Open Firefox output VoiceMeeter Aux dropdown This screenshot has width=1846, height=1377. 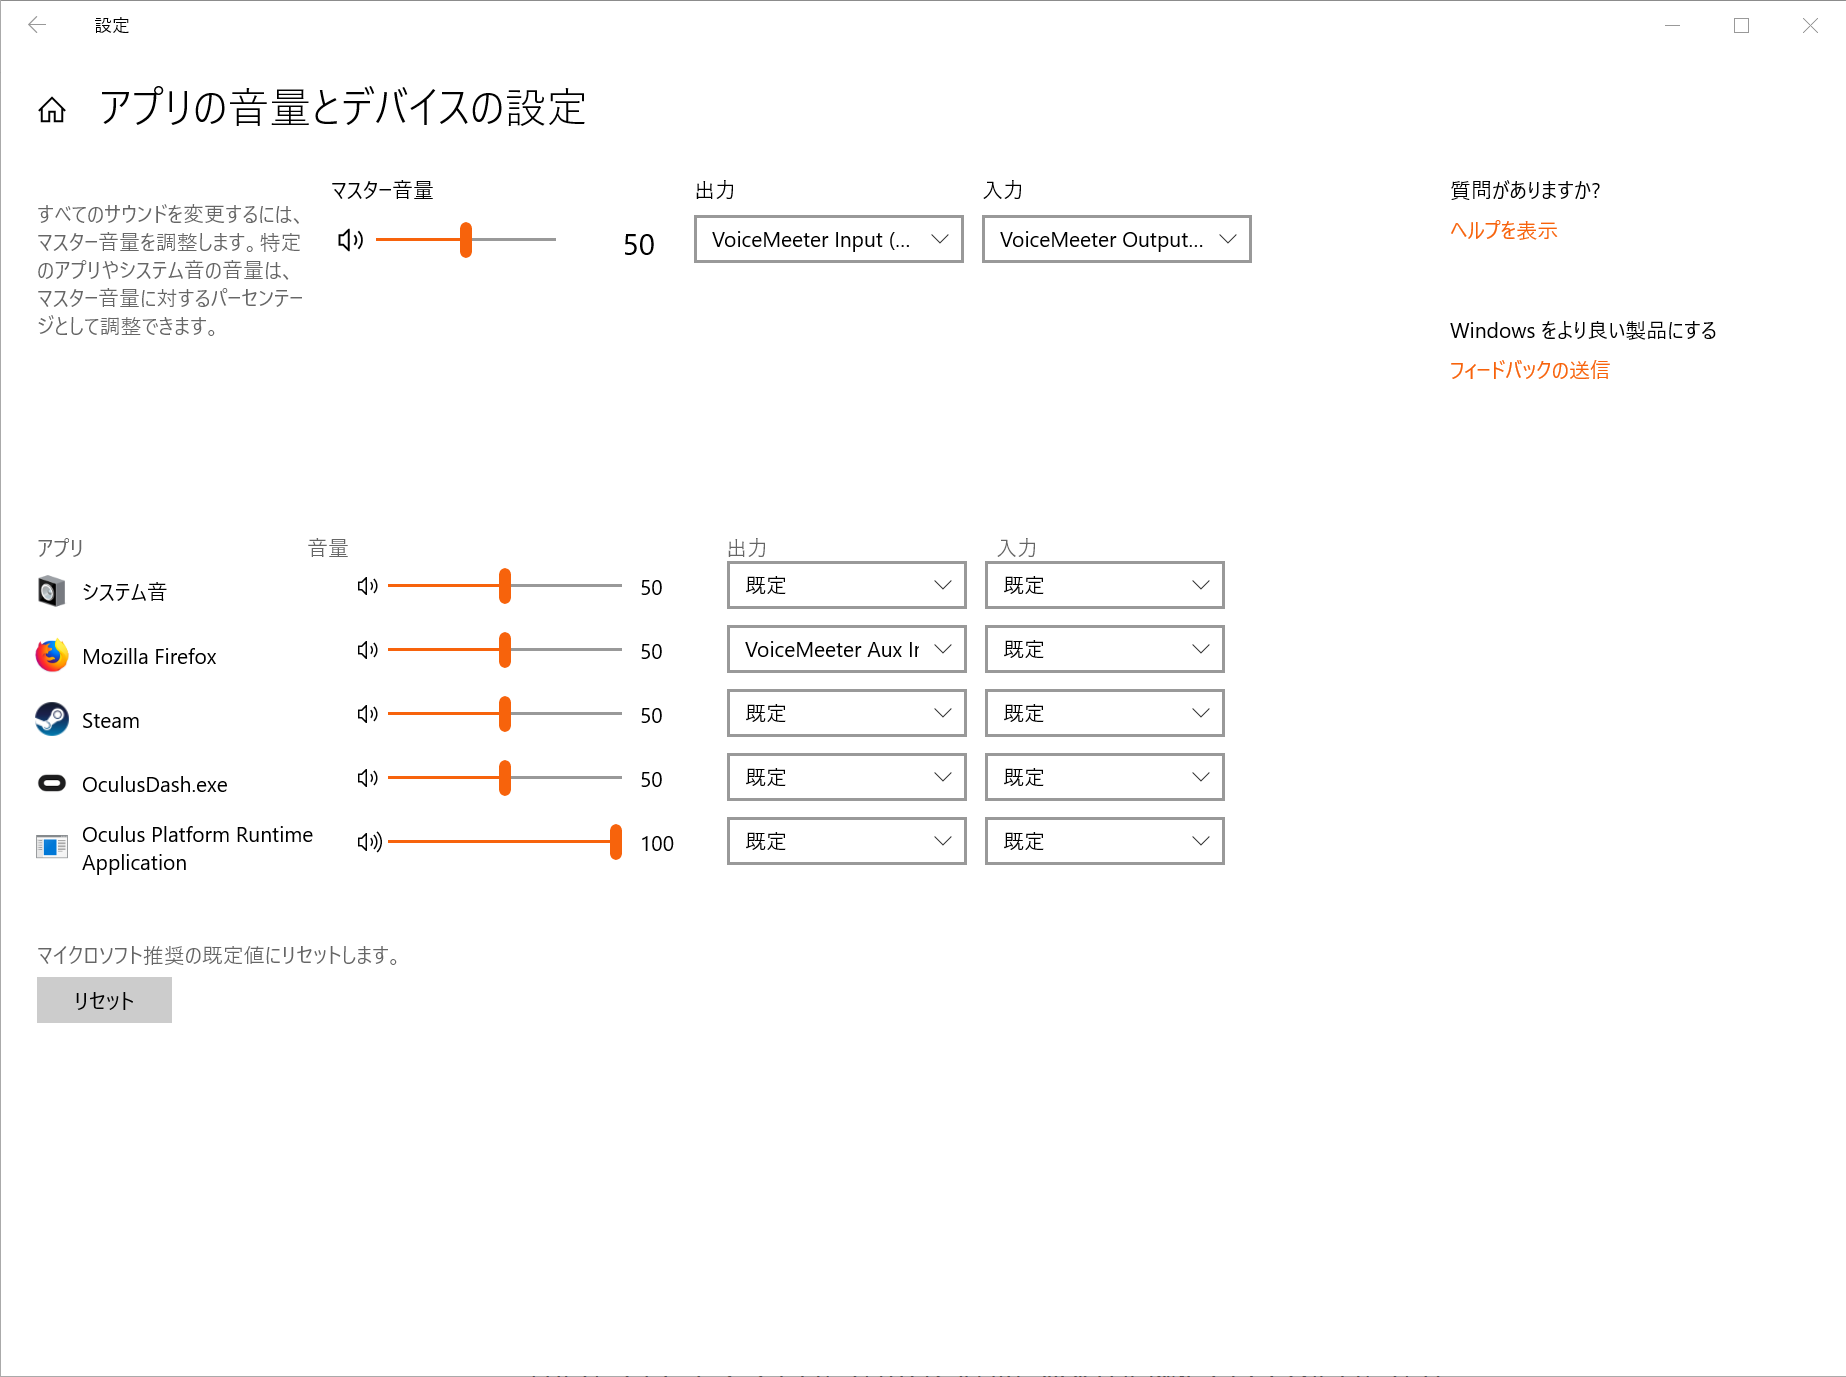pos(847,649)
